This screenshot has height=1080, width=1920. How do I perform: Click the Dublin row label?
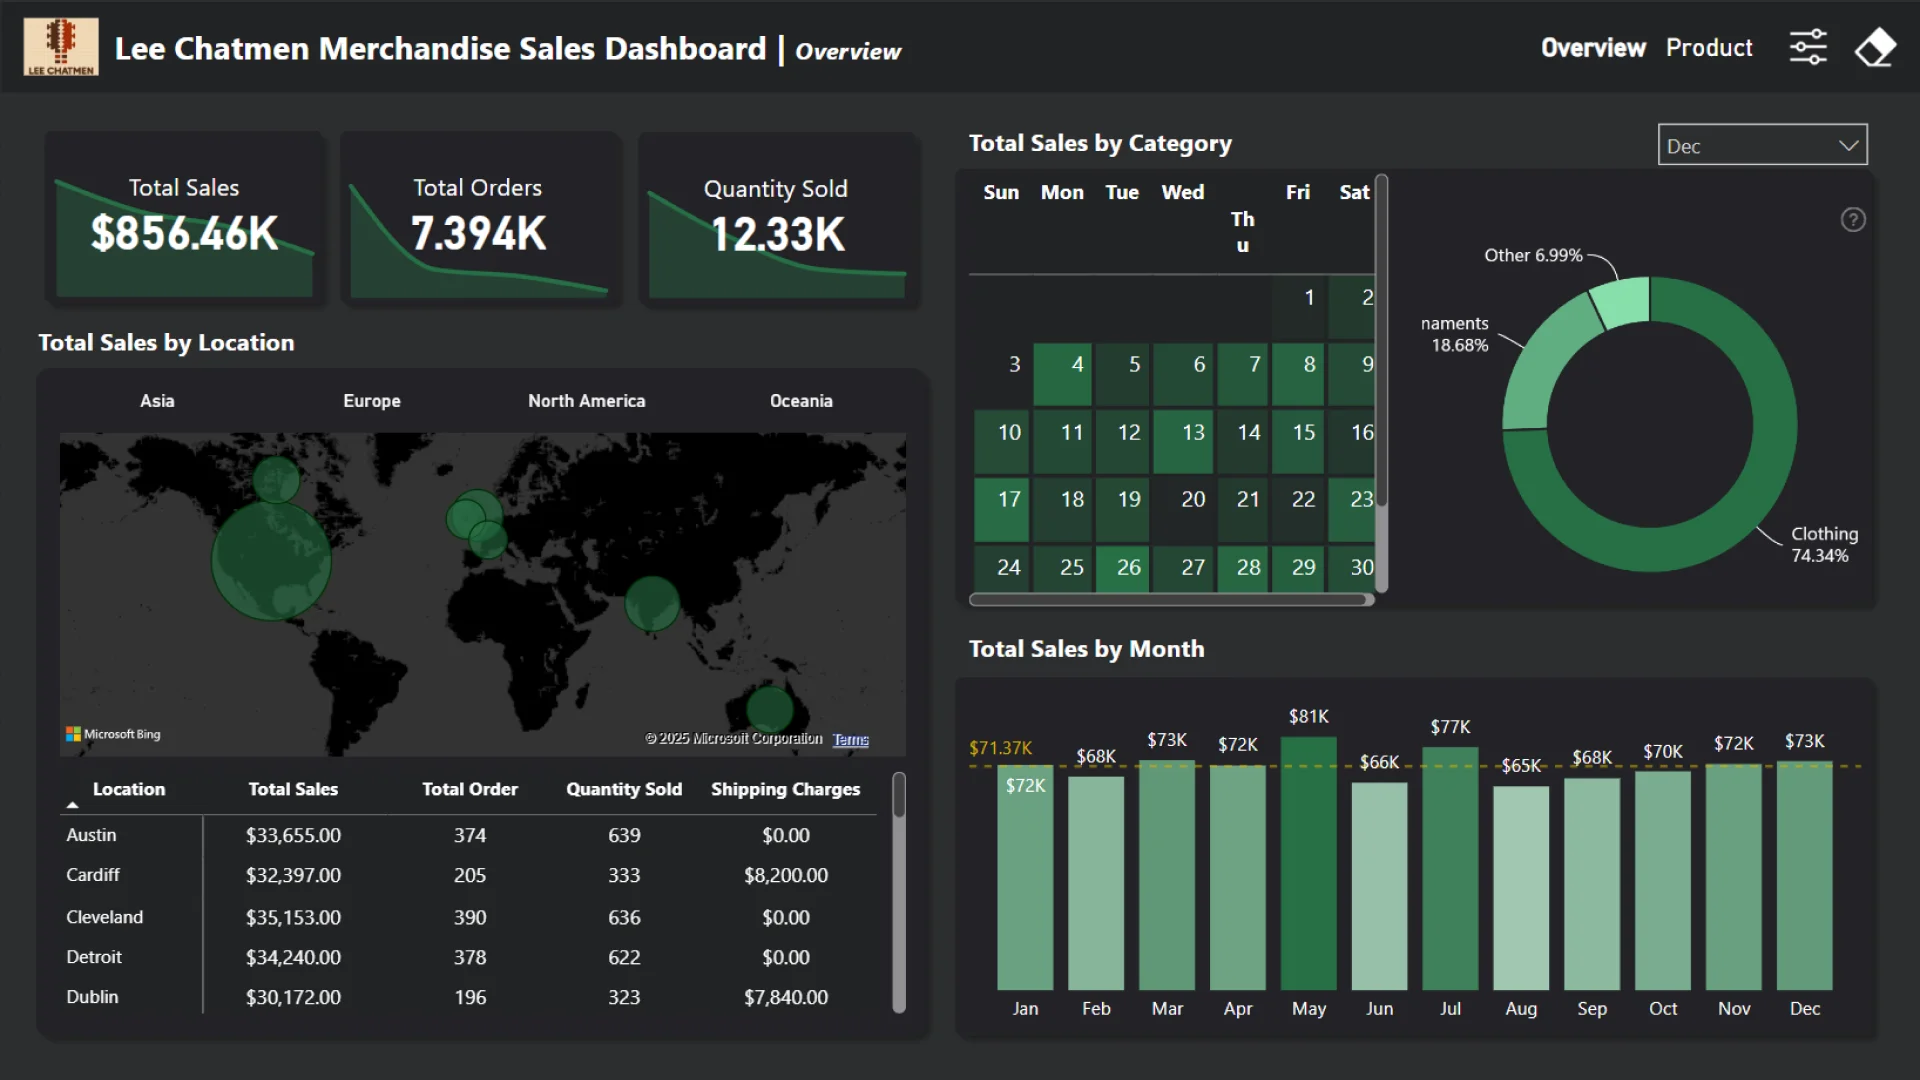pyautogui.click(x=92, y=997)
